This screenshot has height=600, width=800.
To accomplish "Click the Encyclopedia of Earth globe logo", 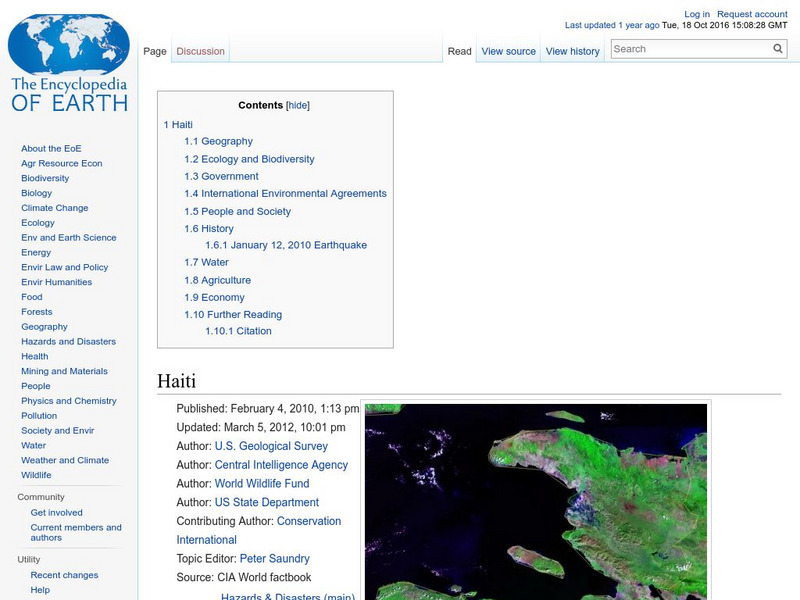I will (69, 60).
